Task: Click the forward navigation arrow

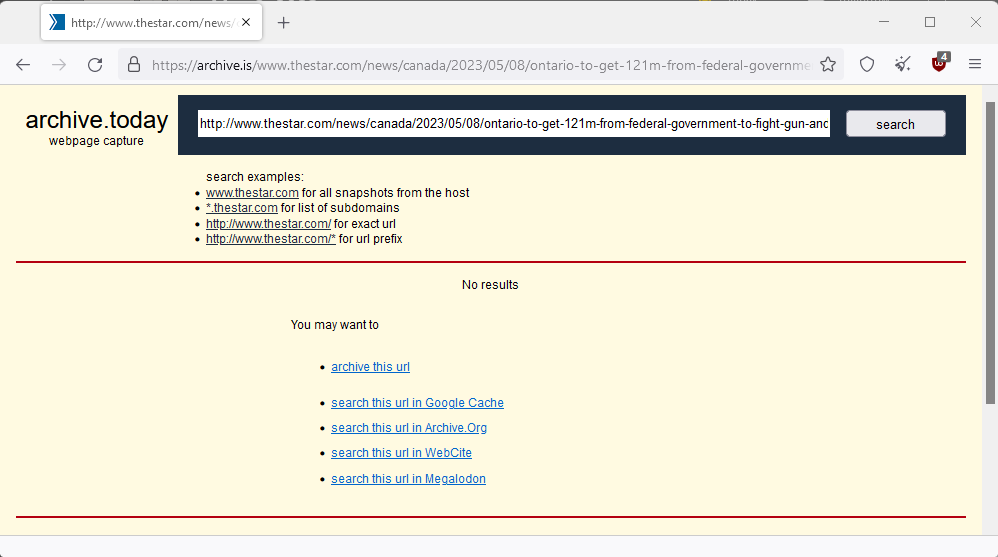Action: pos(59,64)
